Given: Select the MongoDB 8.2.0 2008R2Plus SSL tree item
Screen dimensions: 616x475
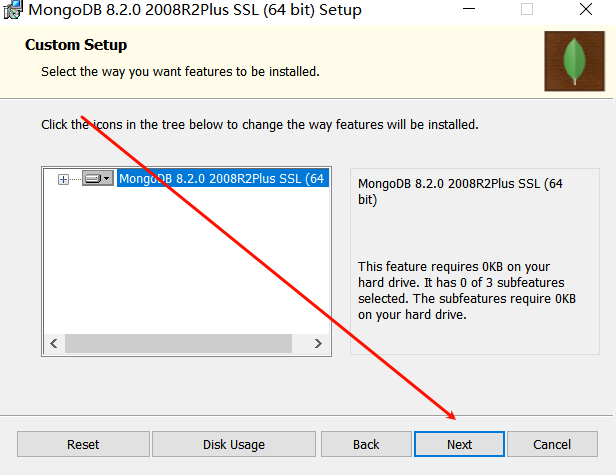Looking at the screenshot, I should (x=223, y=179).
